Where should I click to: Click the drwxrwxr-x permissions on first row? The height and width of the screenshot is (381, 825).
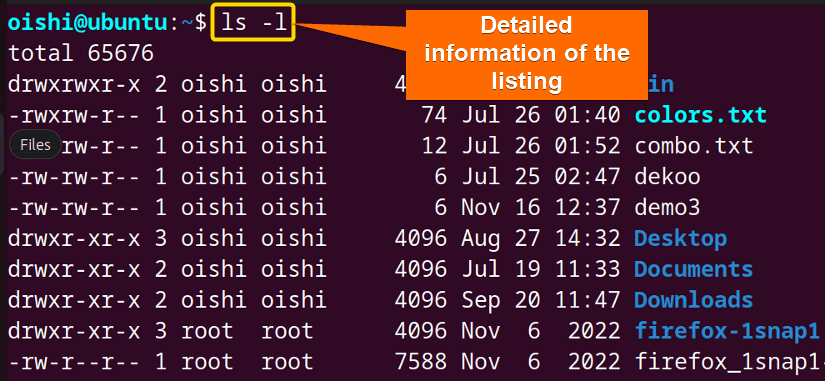pos(74,84)
